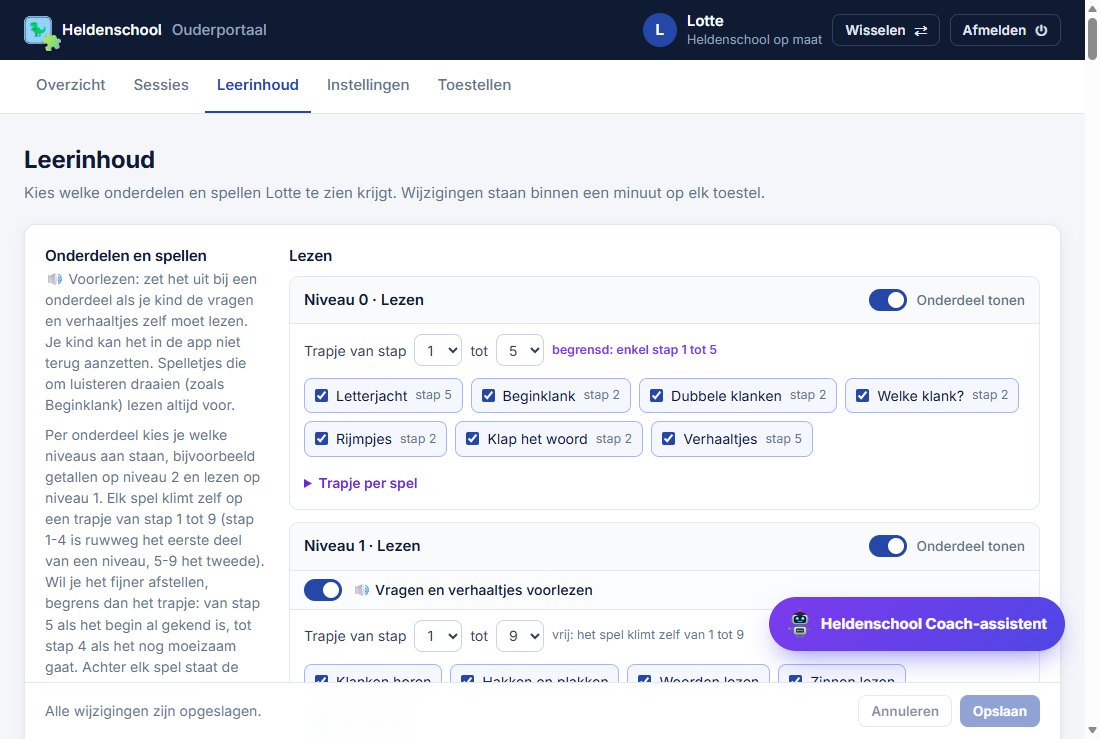Go to the Overzicht tab
The height and width of the screenshot is (739, 1100).
pos(71,85)
